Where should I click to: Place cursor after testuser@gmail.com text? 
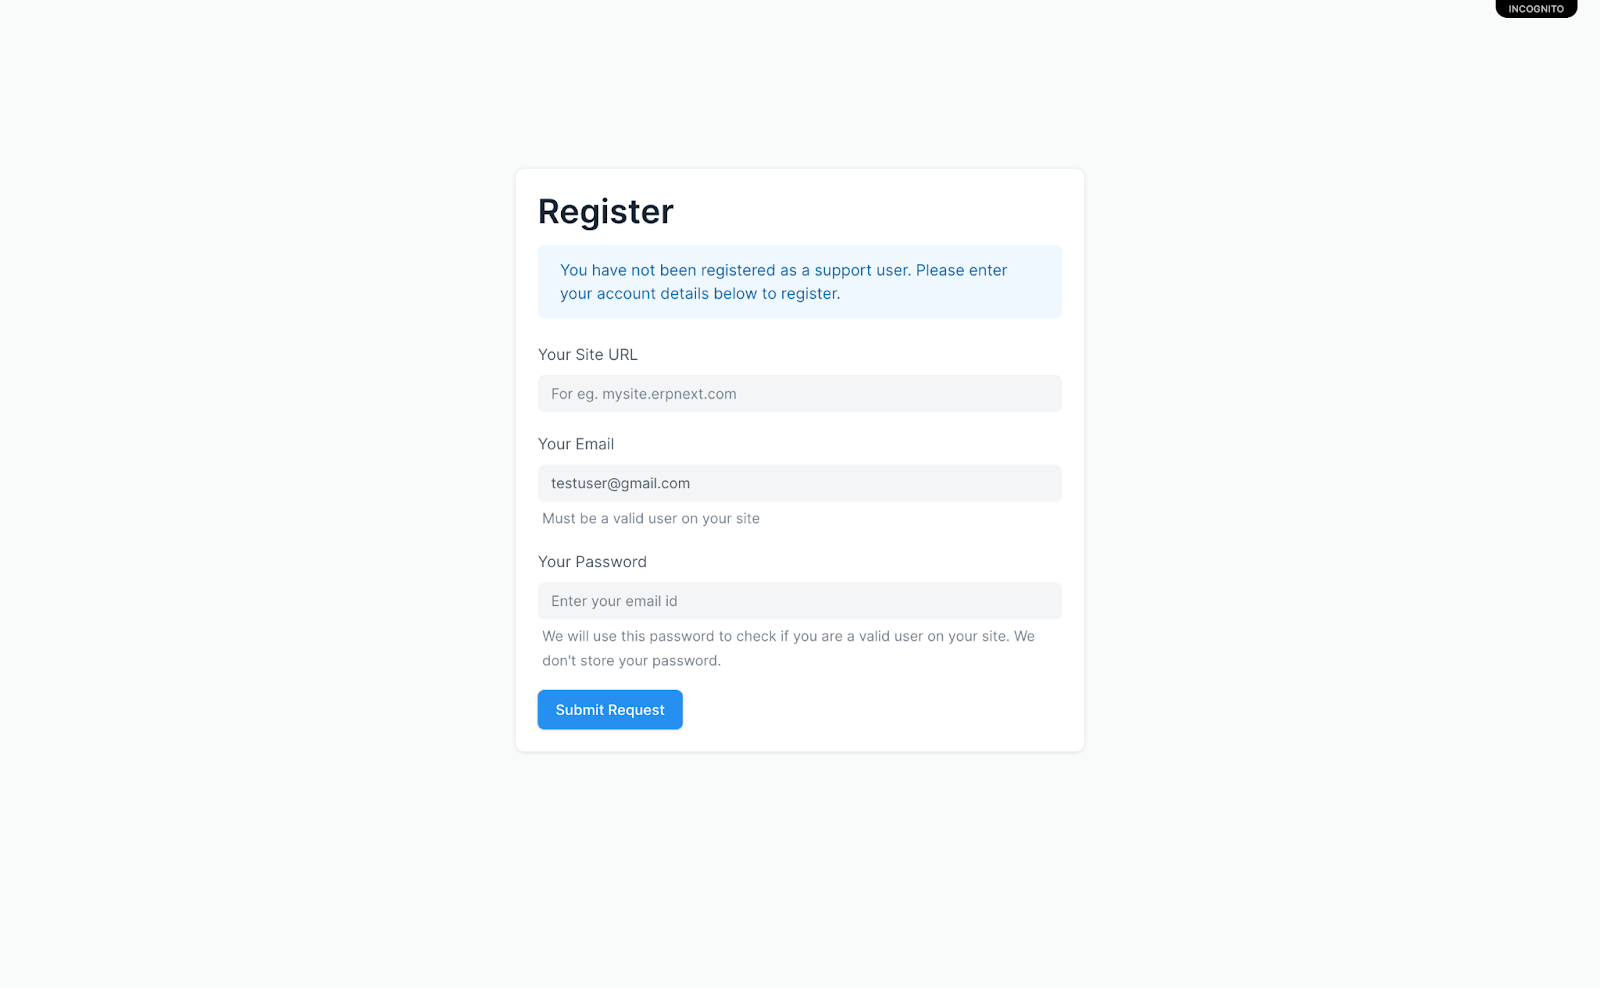[692, 483]
